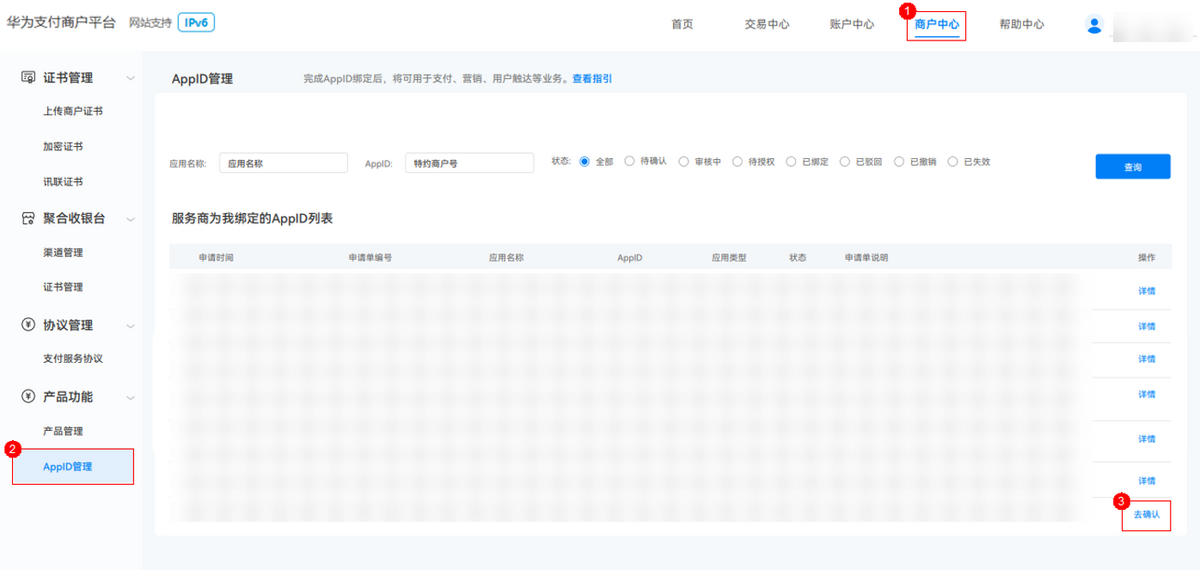Collapse the 聚合收银台 section arrow
1200x570 pixels.
(x=130, y=218)
